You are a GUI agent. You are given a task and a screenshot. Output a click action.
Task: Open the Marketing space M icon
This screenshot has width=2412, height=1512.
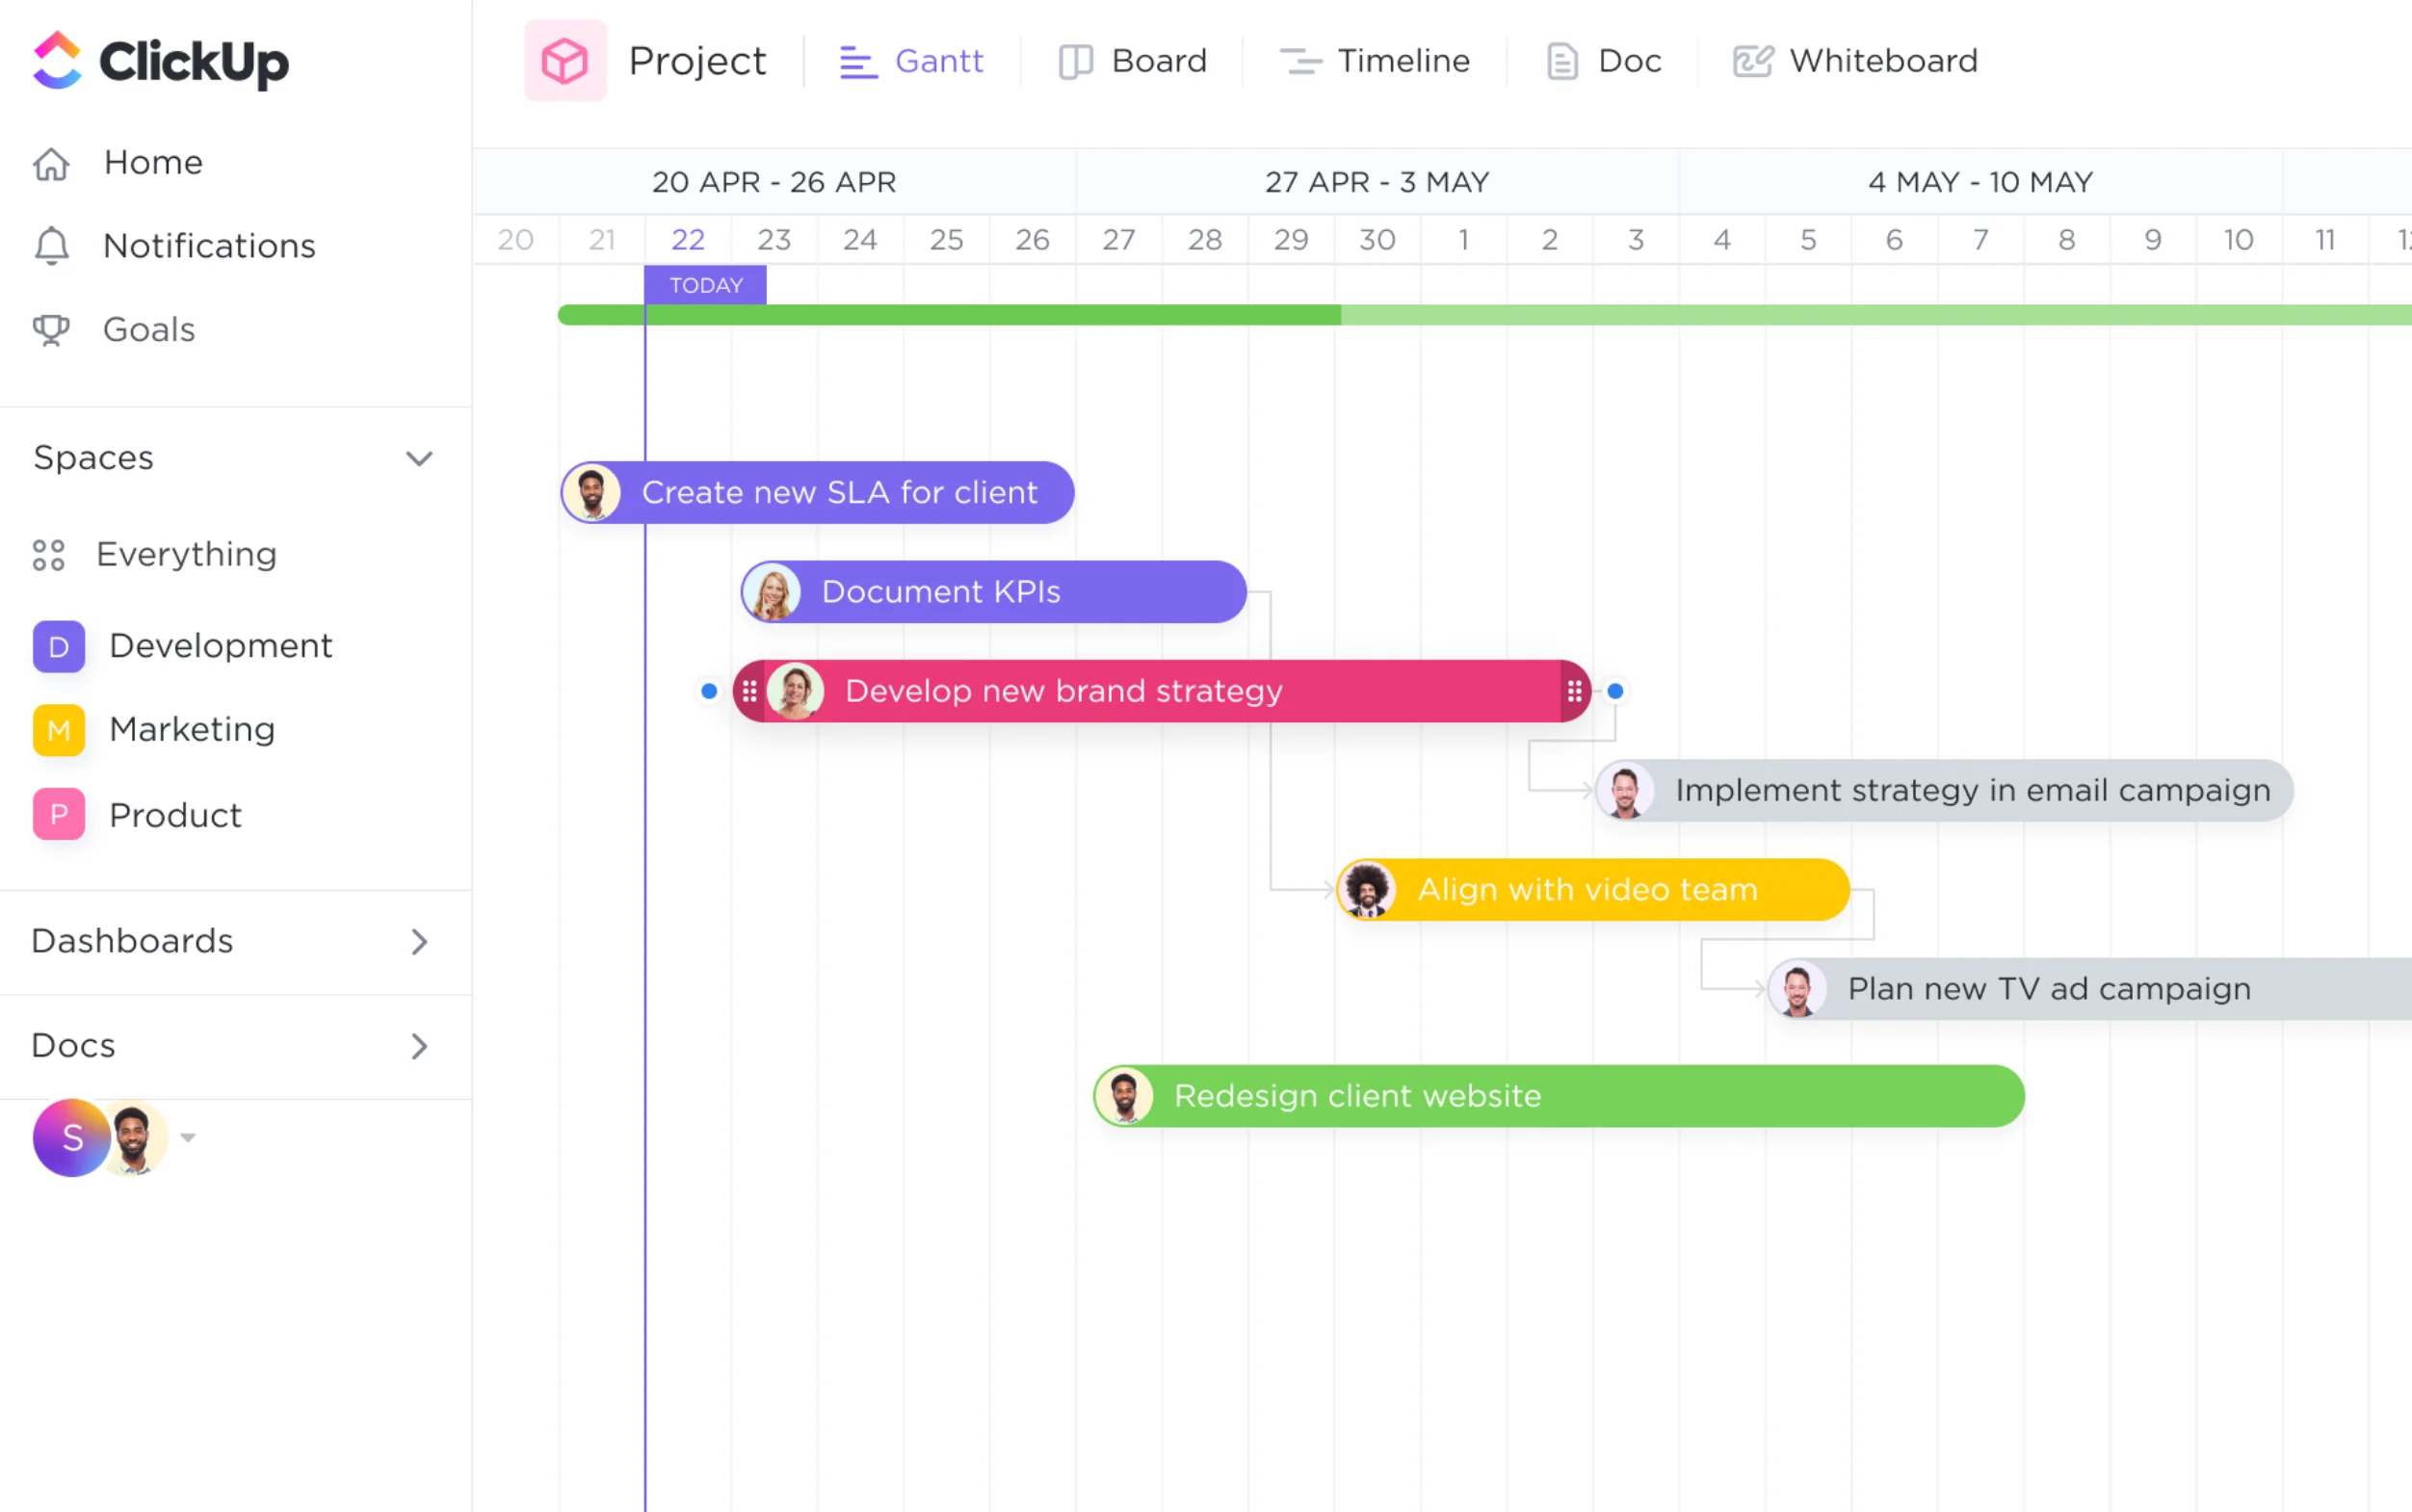click(58, 731)
